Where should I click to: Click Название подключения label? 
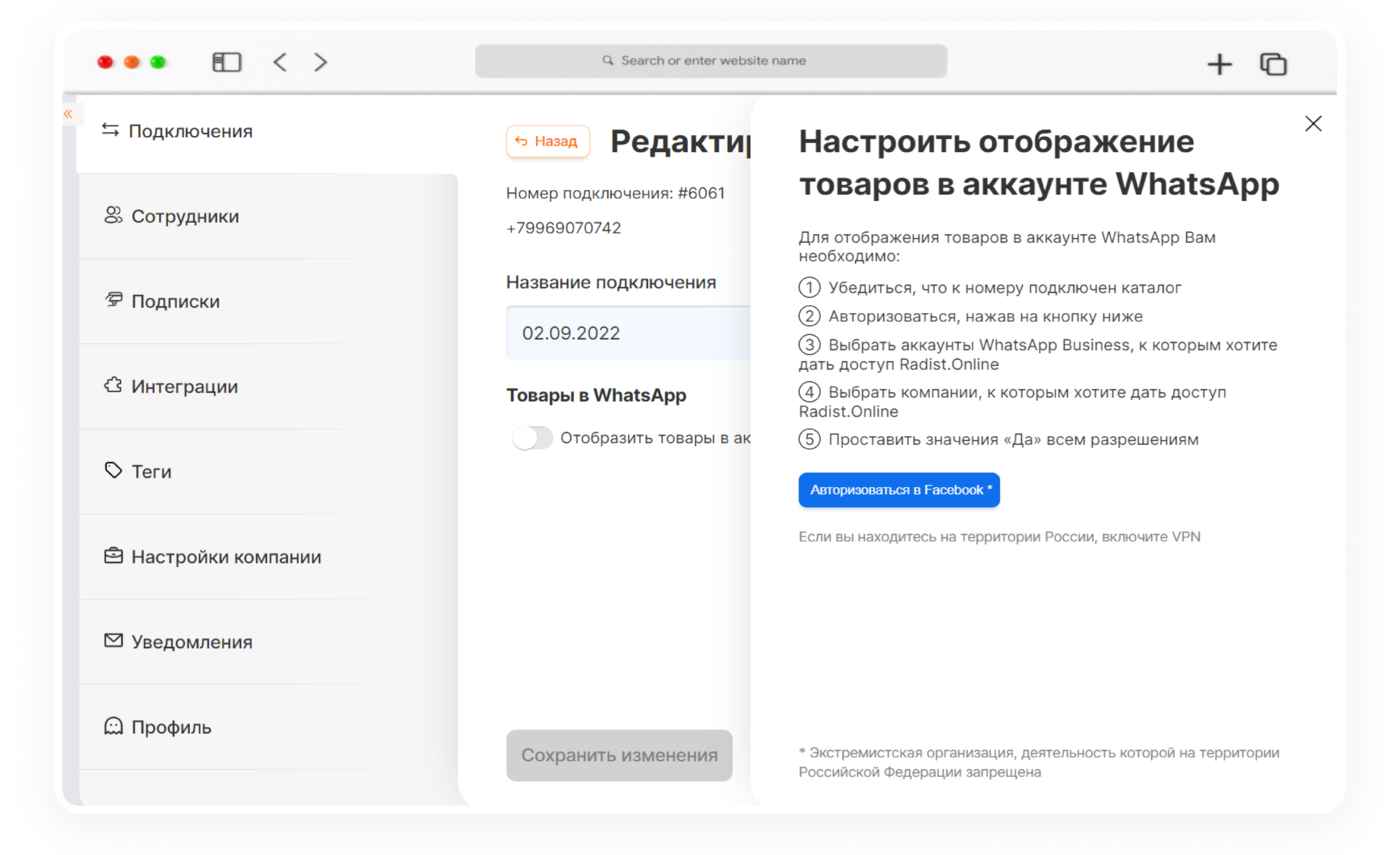click(x=611, y=282)
